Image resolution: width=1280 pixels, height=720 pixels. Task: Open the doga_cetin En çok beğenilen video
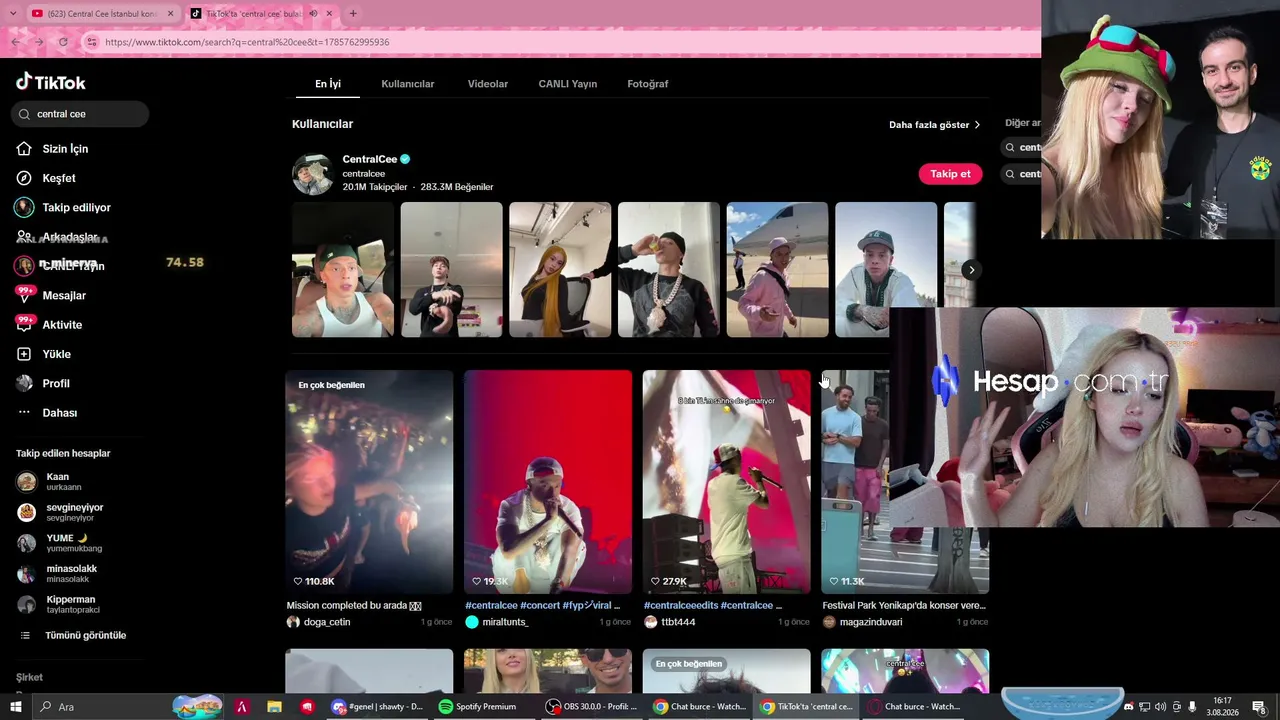coord(369,482)
